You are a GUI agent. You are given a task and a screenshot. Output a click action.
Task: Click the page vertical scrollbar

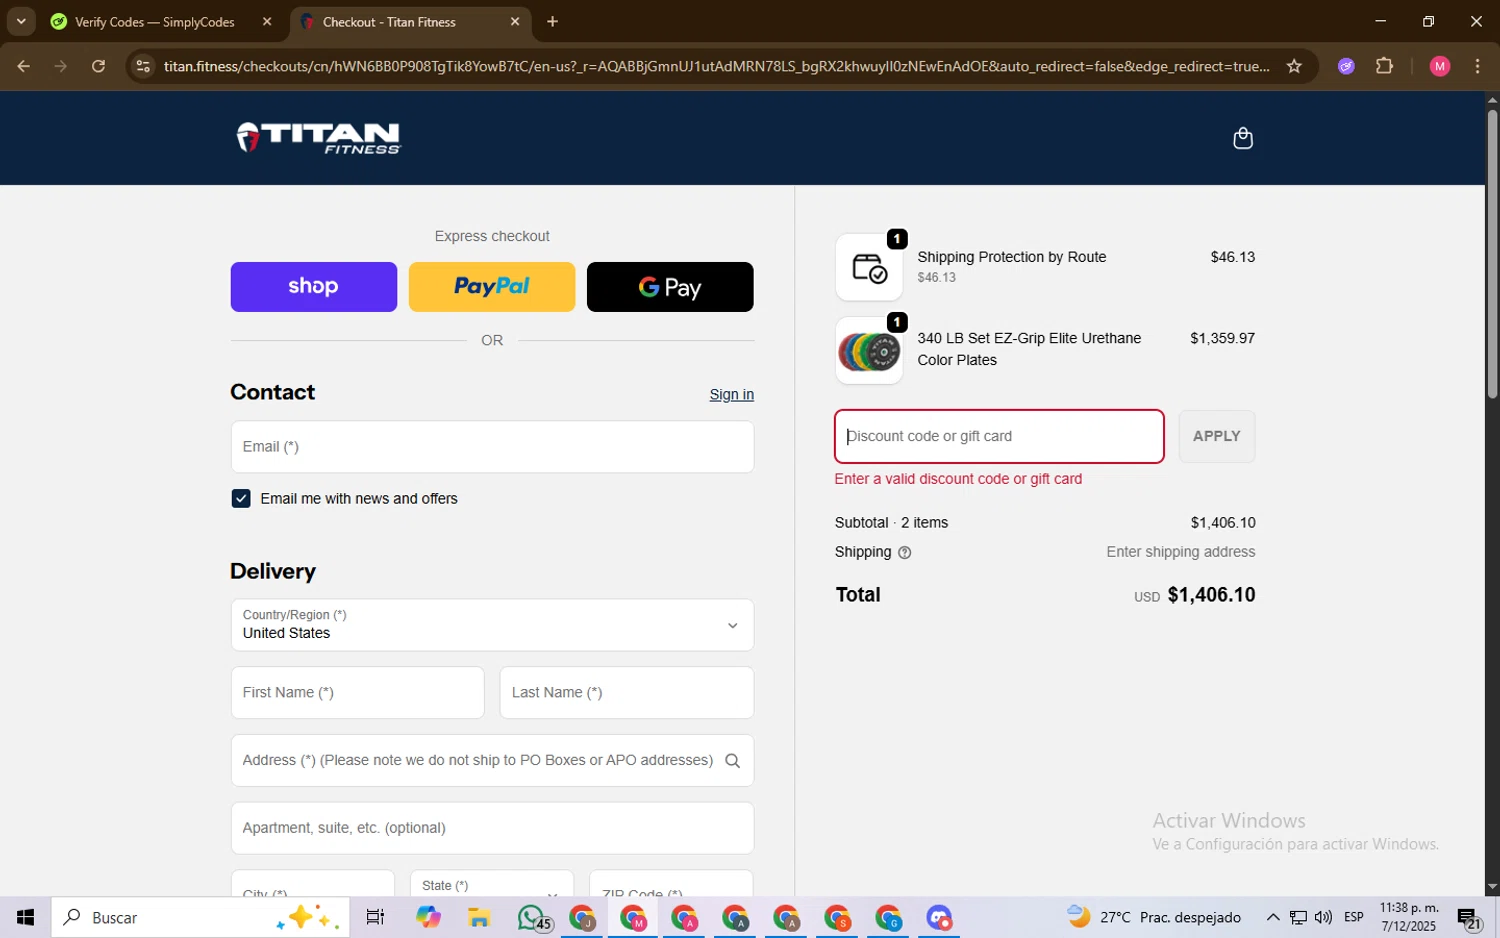(1492, 255)
